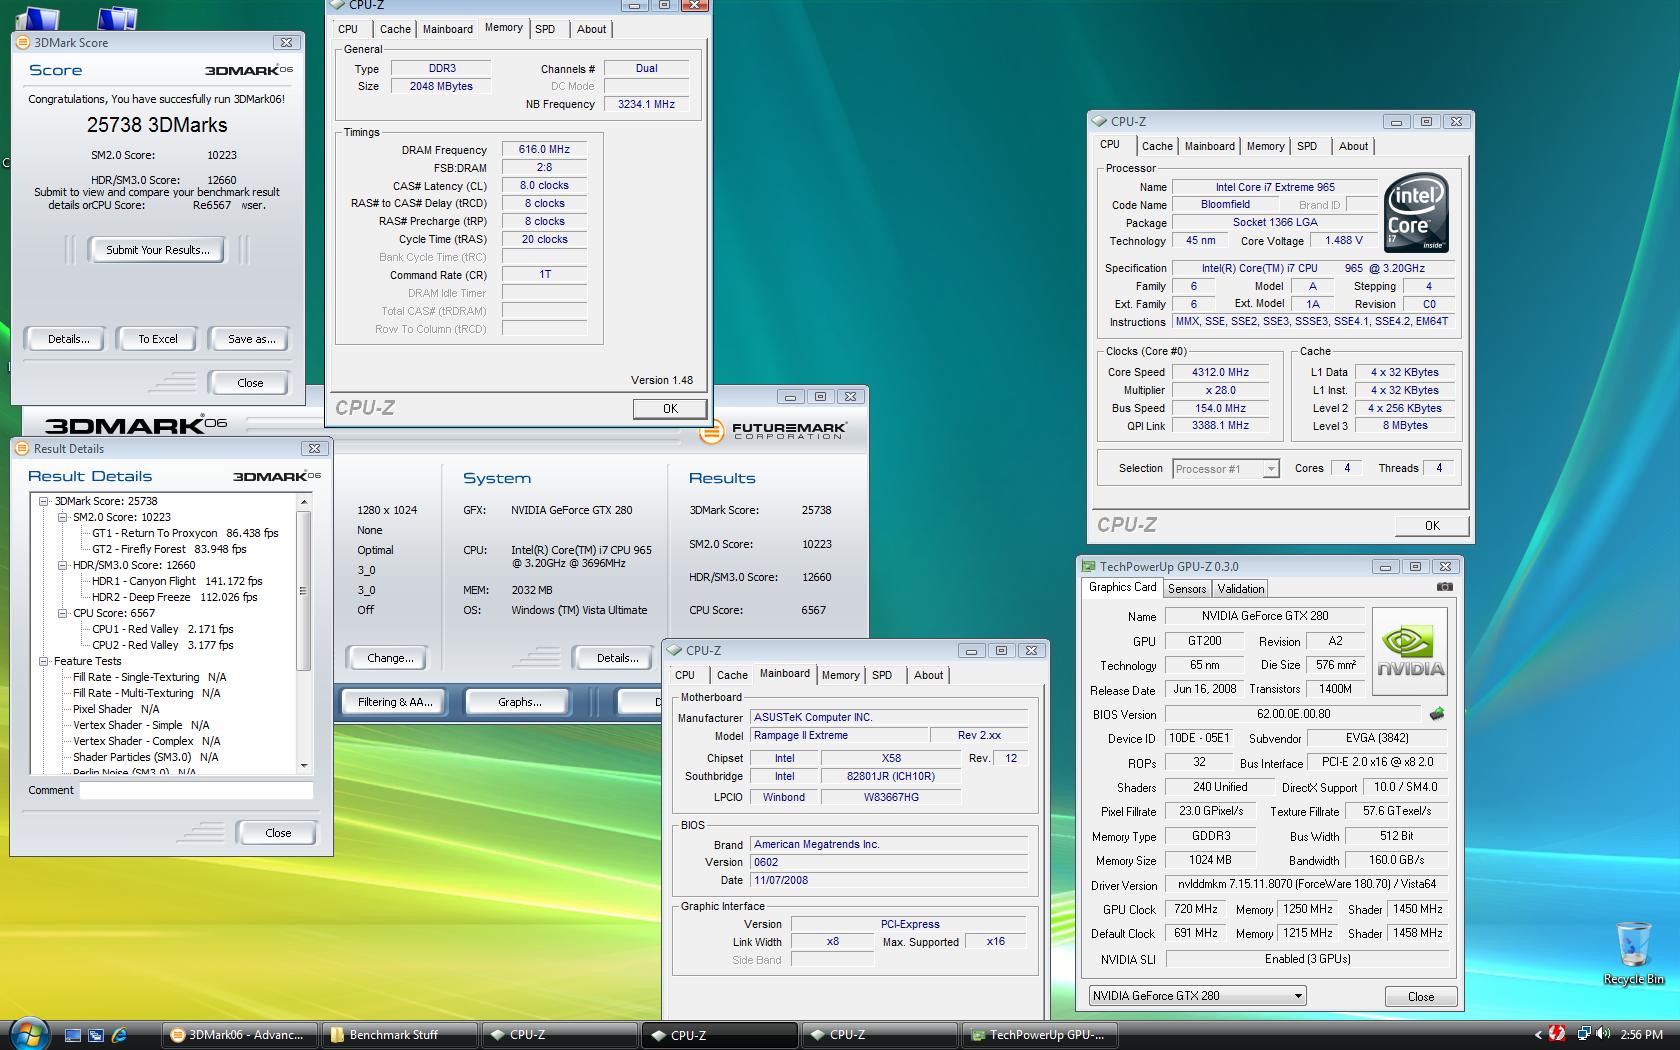Click Save as button in 3DMark Score
The height and width of the screenshot is (1050, 1680).
[x=250, y=339]
